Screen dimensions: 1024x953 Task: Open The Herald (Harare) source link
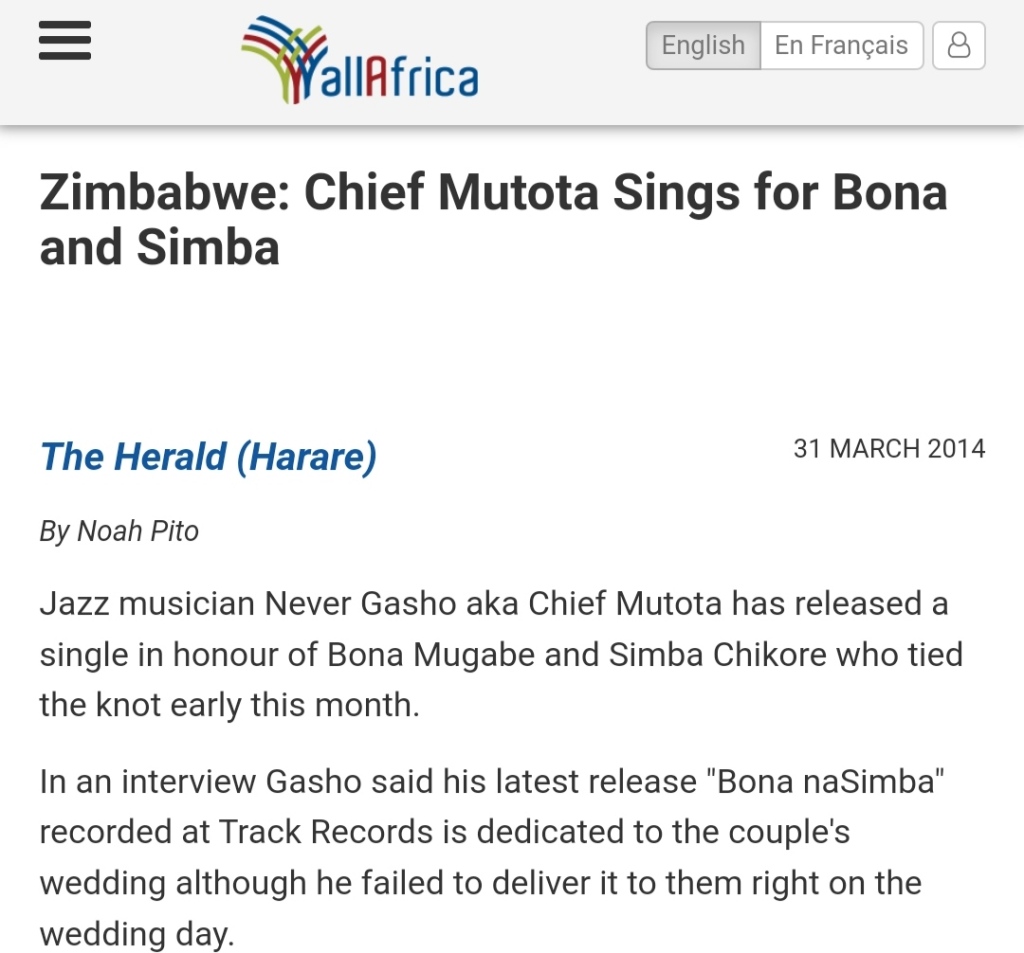coord(208,457)
